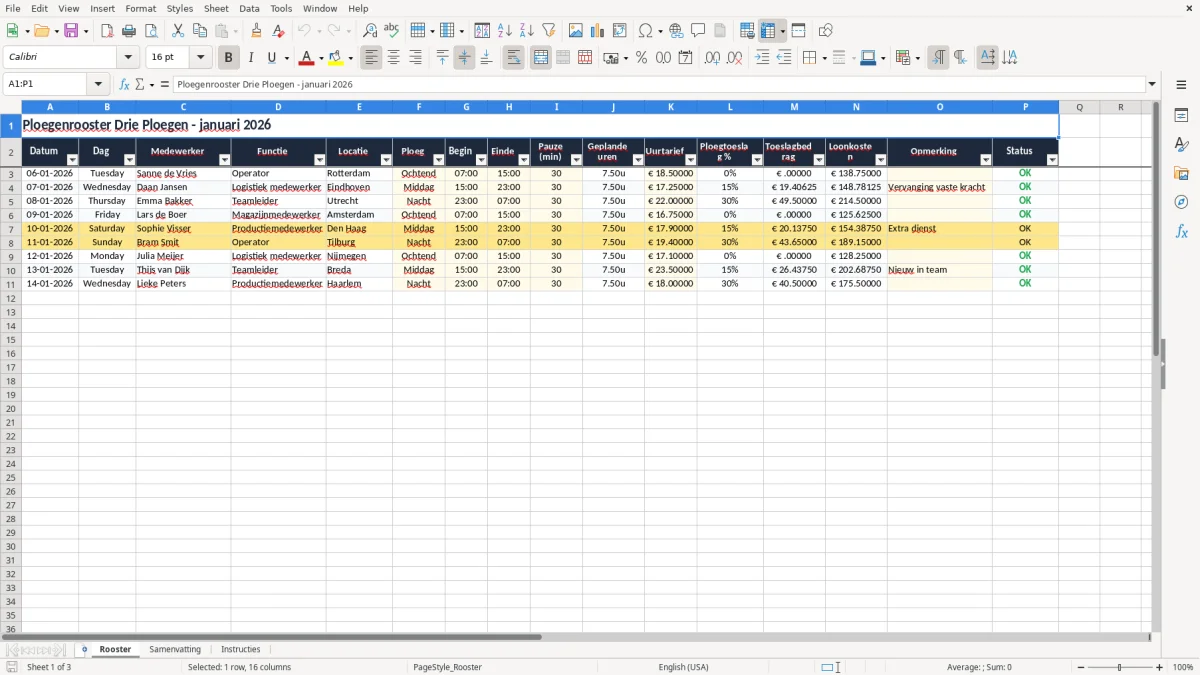This screenshot has width=1200, height=675.
Task: Switch to Samenvatting sheet tab
Action: click(175, 649)
